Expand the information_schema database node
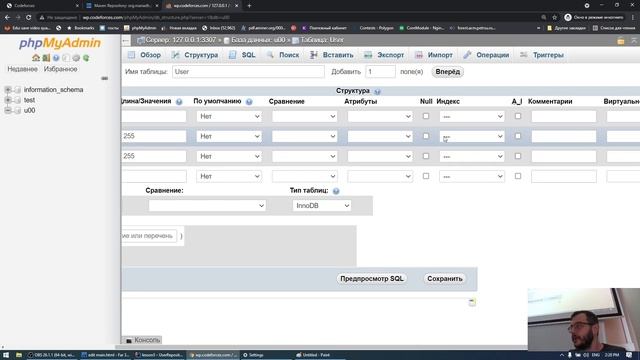Viewport: 640px width, 360px height. [x=7, y=89]
